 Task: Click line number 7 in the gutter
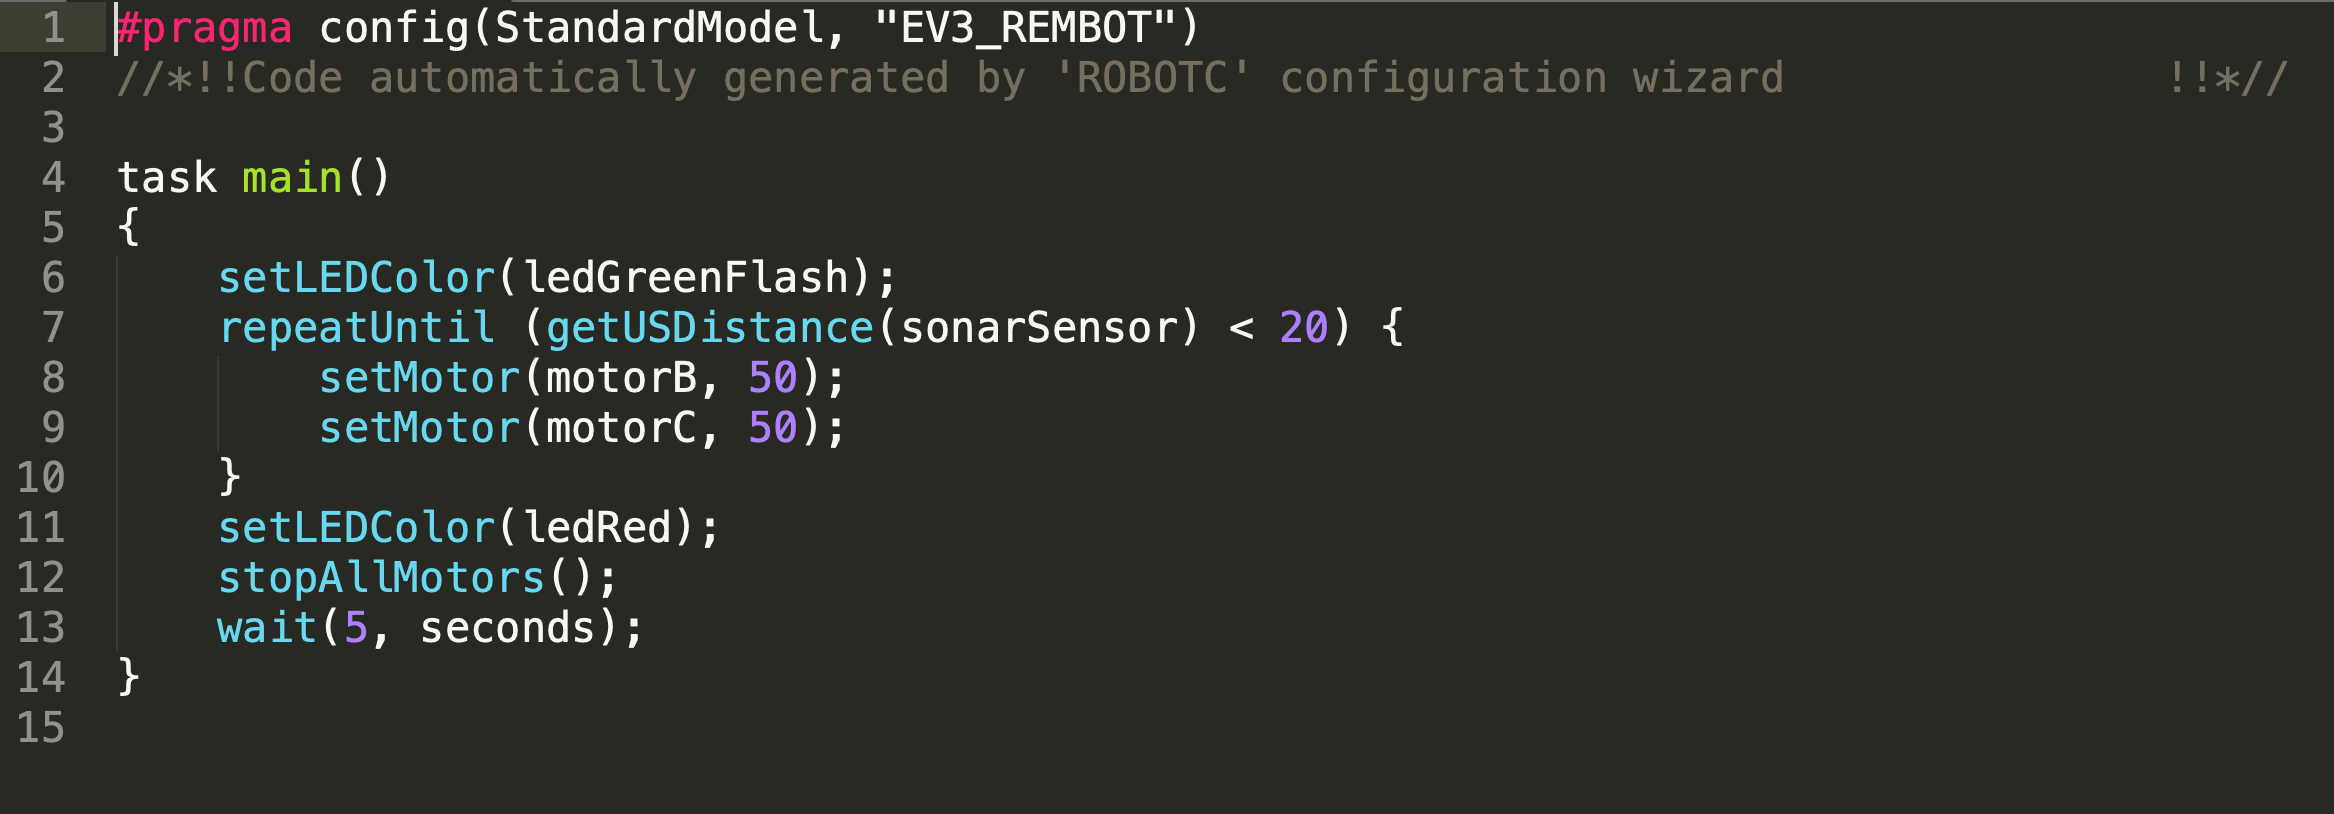[x=53, y=328]
